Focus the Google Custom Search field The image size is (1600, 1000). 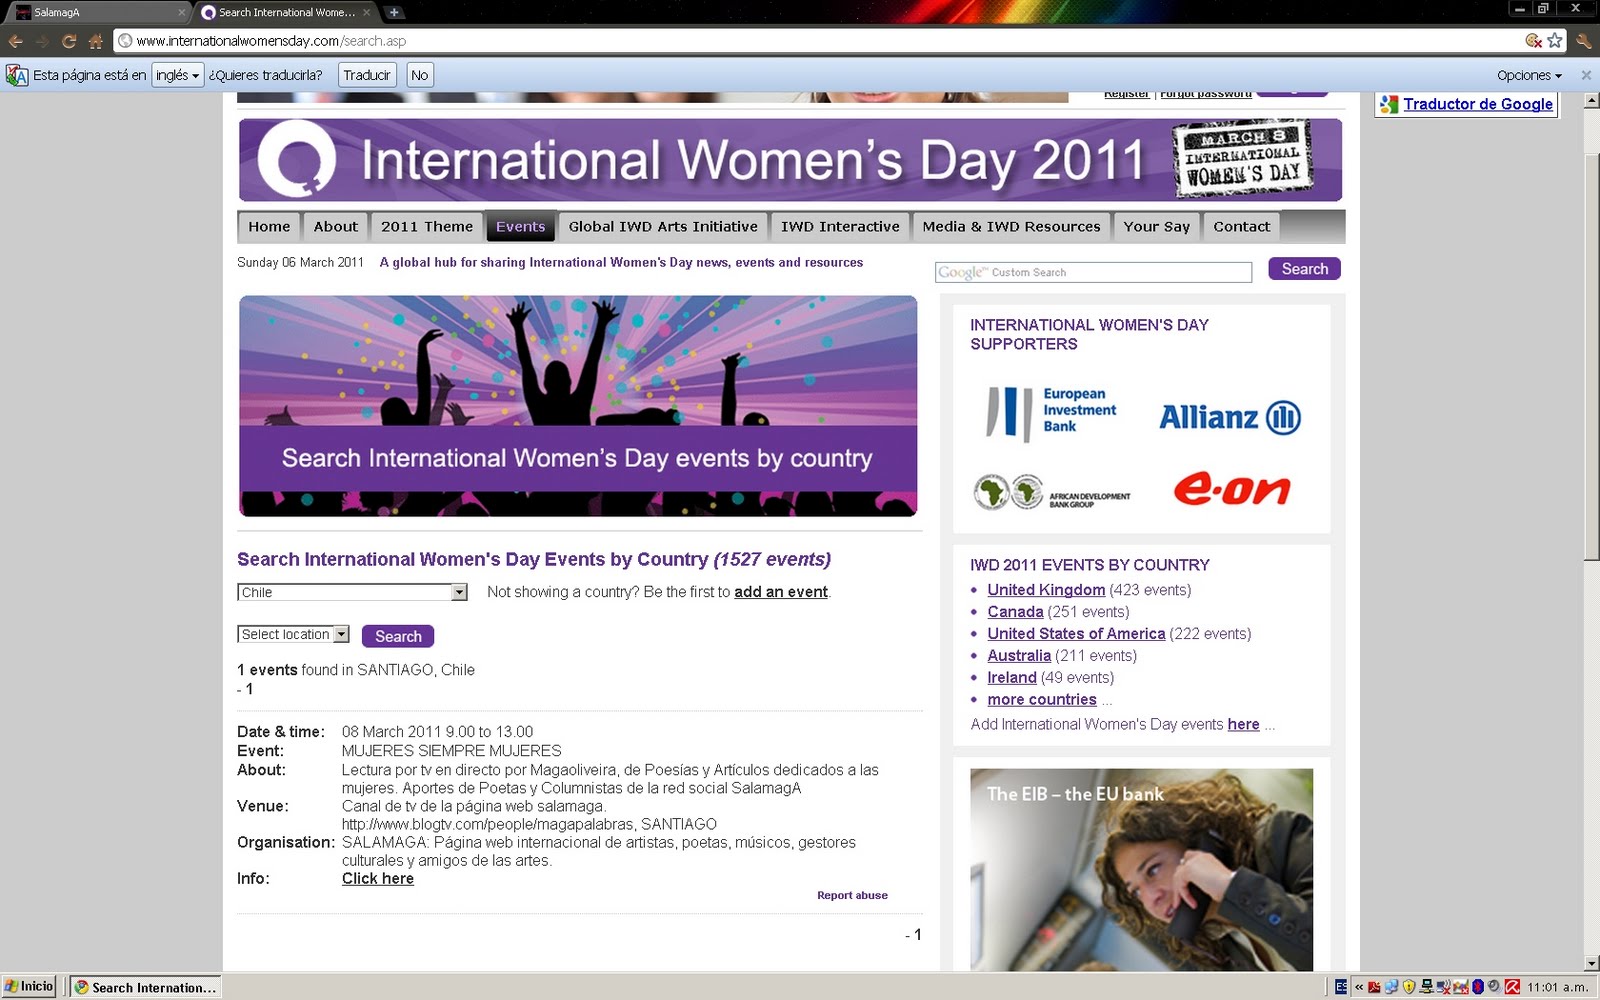click(x=1093, y=272)
